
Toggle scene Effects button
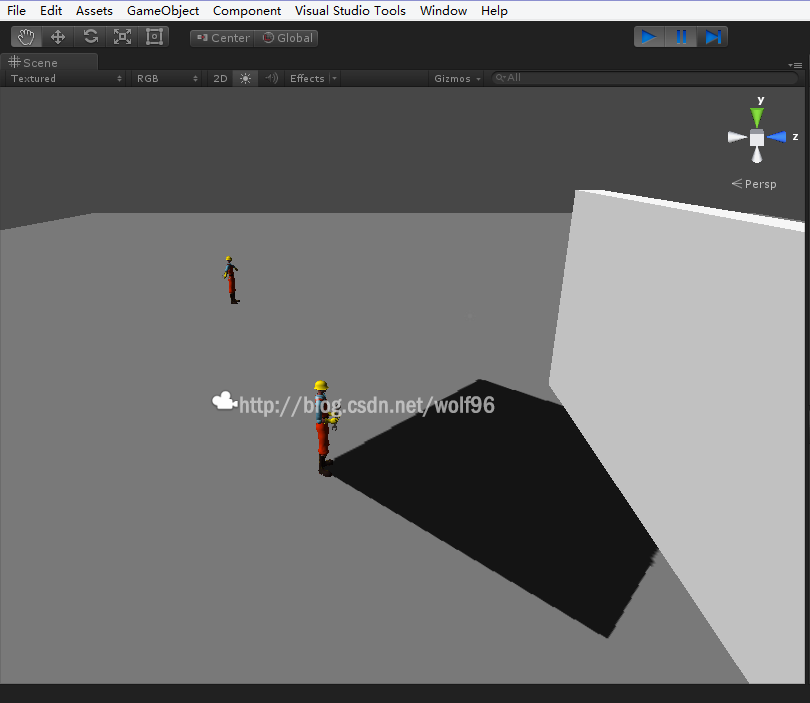point(307,79)
